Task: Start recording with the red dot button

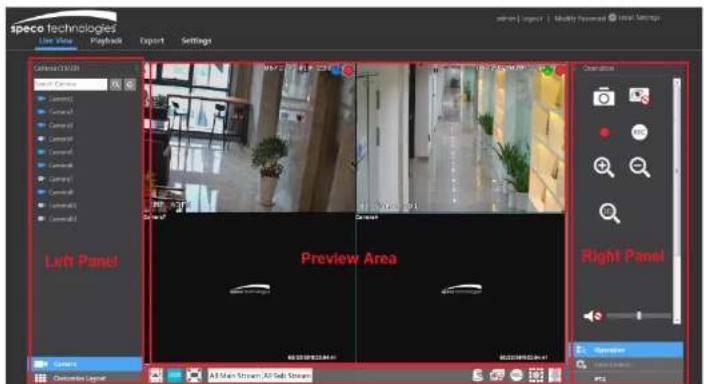Action: coord(604,132)
